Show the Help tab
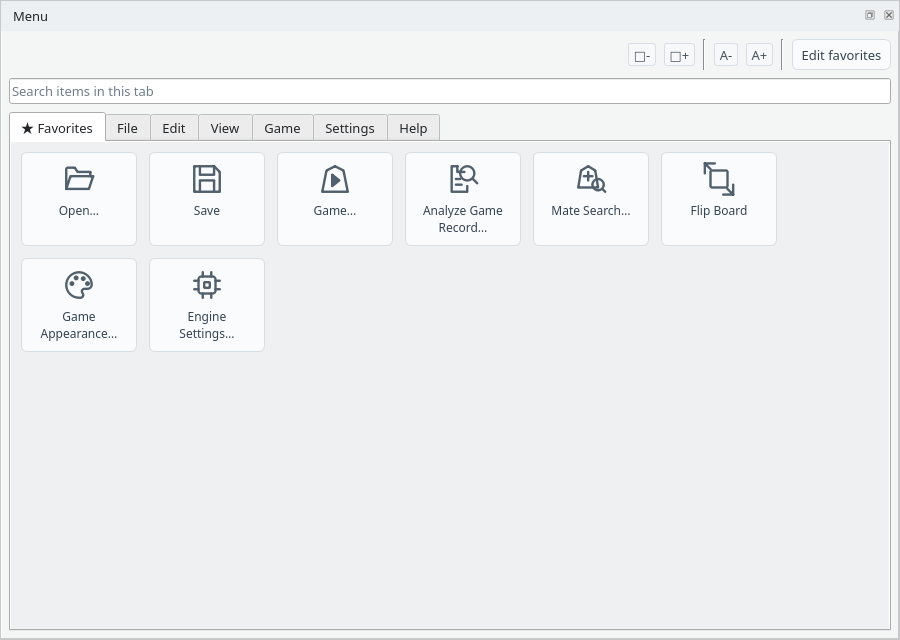This screenshot has height=640, width=900. 413,128
